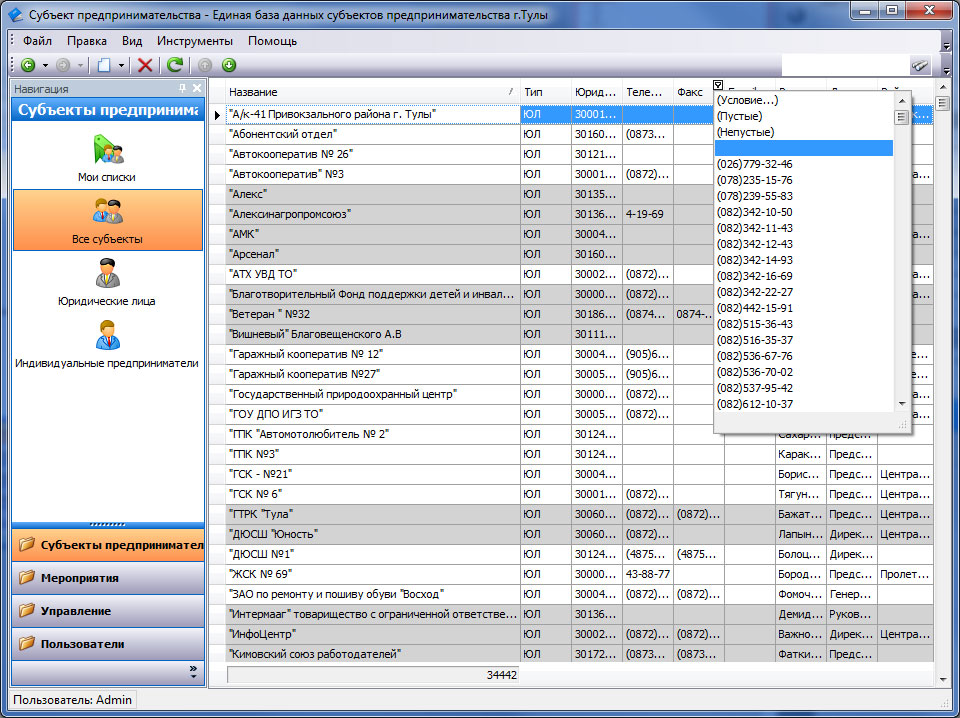Open the Инструменты menu
The width and height of the screenshot is (960, 718).
point(195,41)
